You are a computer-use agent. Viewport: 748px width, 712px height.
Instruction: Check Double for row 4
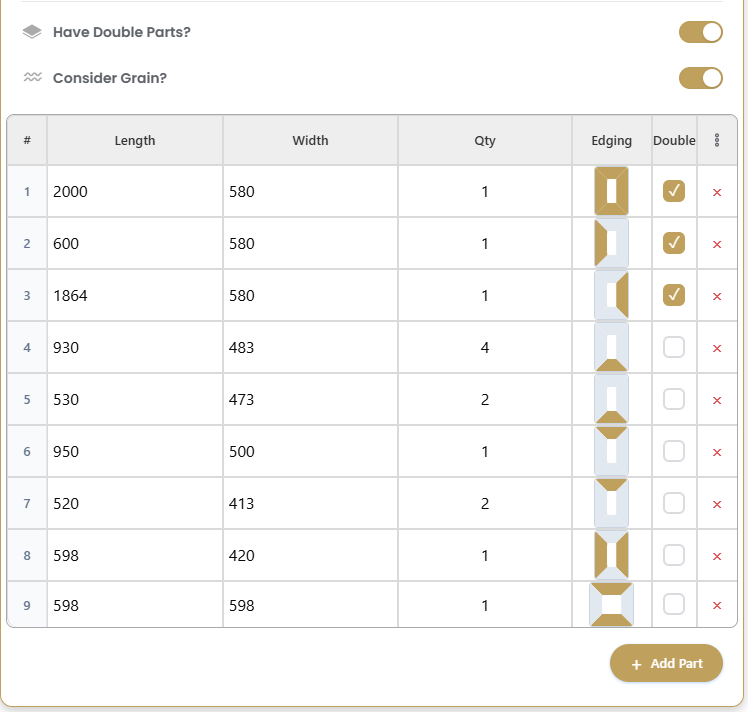click(674, 347)
